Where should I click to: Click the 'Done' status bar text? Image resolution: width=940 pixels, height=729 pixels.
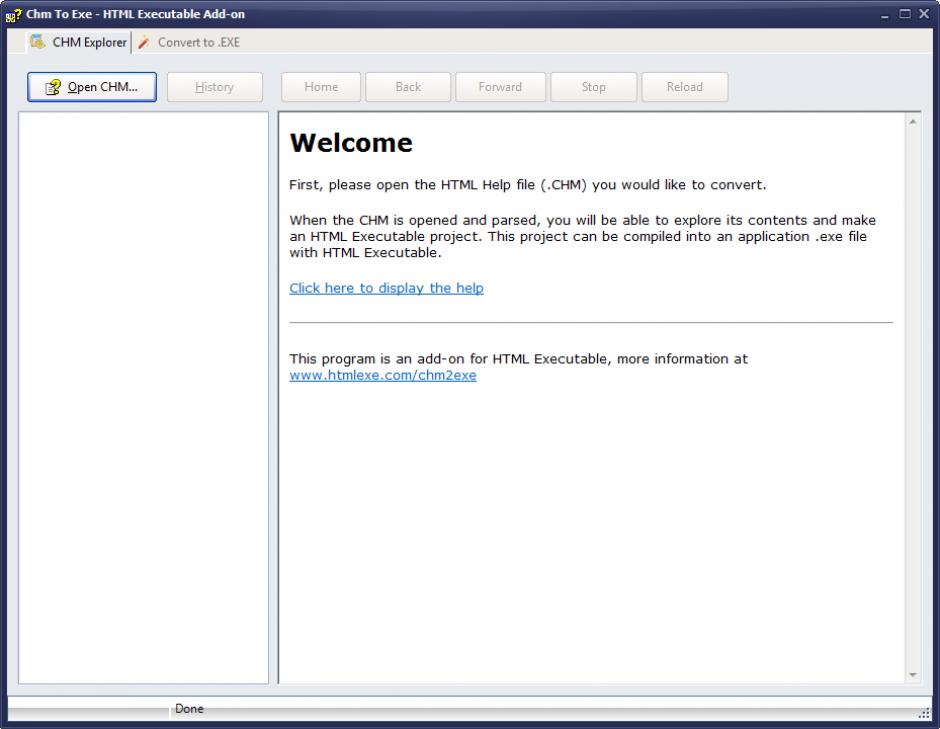point(189,709)
